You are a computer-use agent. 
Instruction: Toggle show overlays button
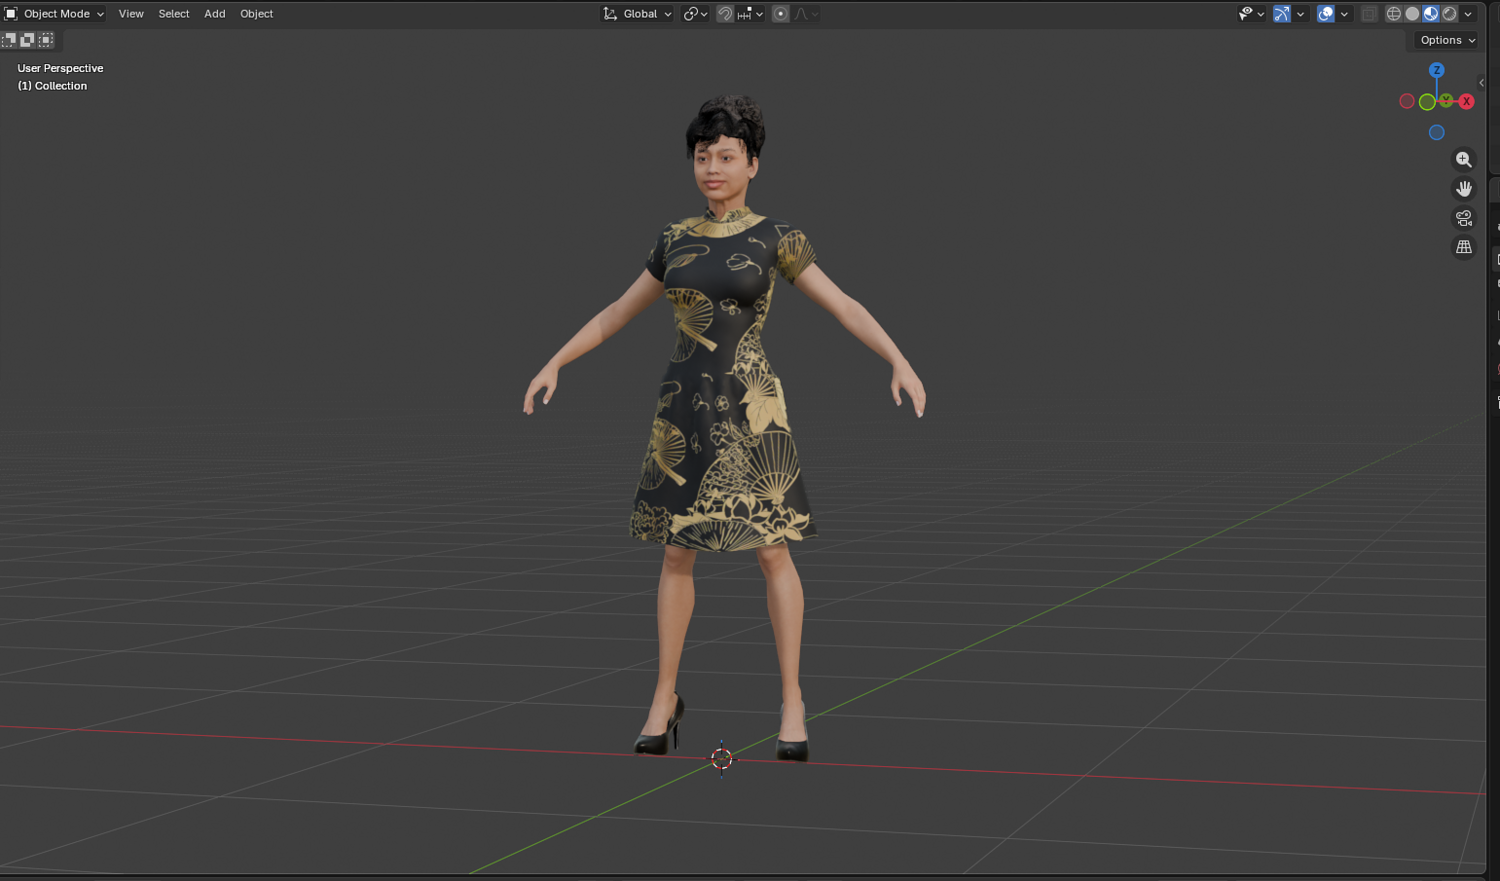pyautogui.click(x=1326, y=14)
